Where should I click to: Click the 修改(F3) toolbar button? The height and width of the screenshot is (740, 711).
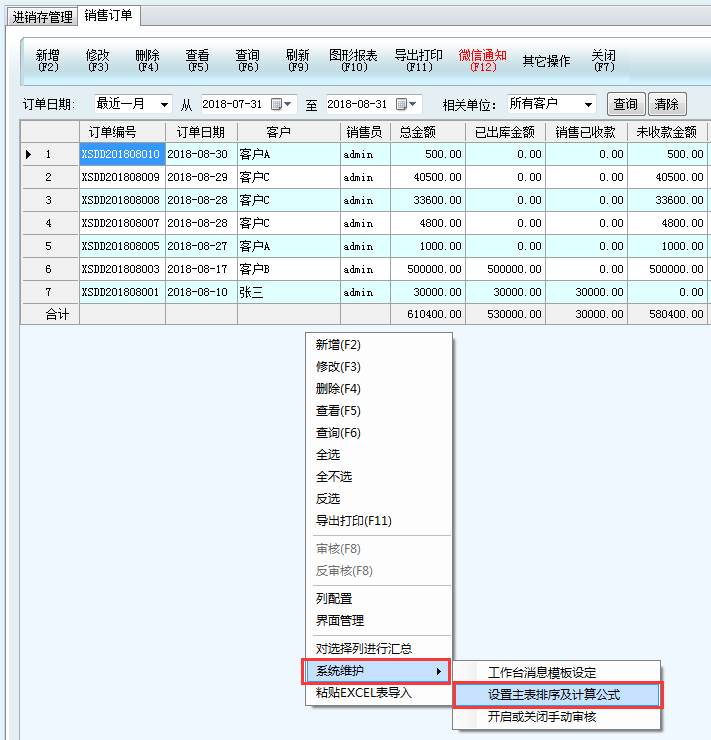click(98, 61)
